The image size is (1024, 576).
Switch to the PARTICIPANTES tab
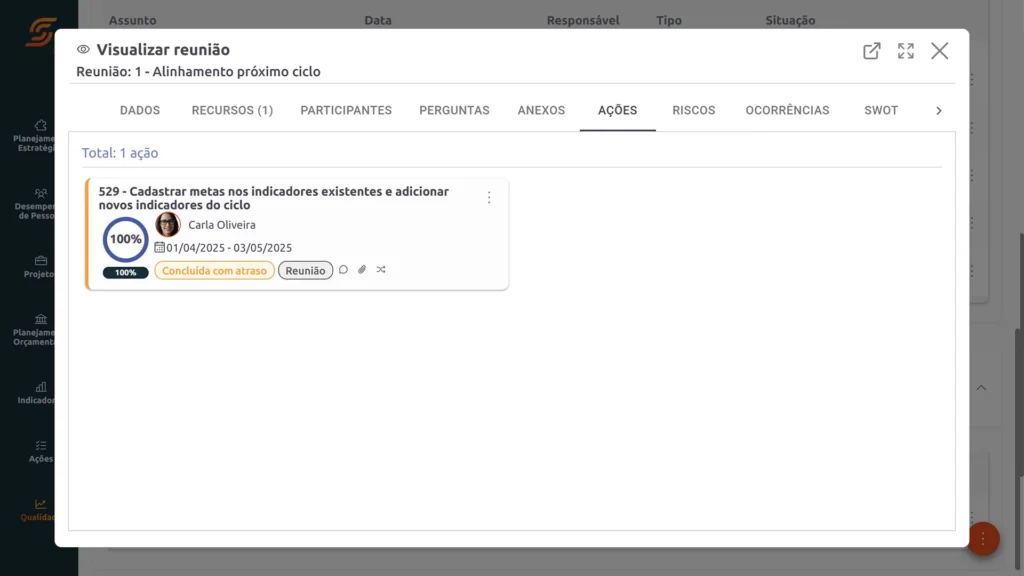point(346,110)
